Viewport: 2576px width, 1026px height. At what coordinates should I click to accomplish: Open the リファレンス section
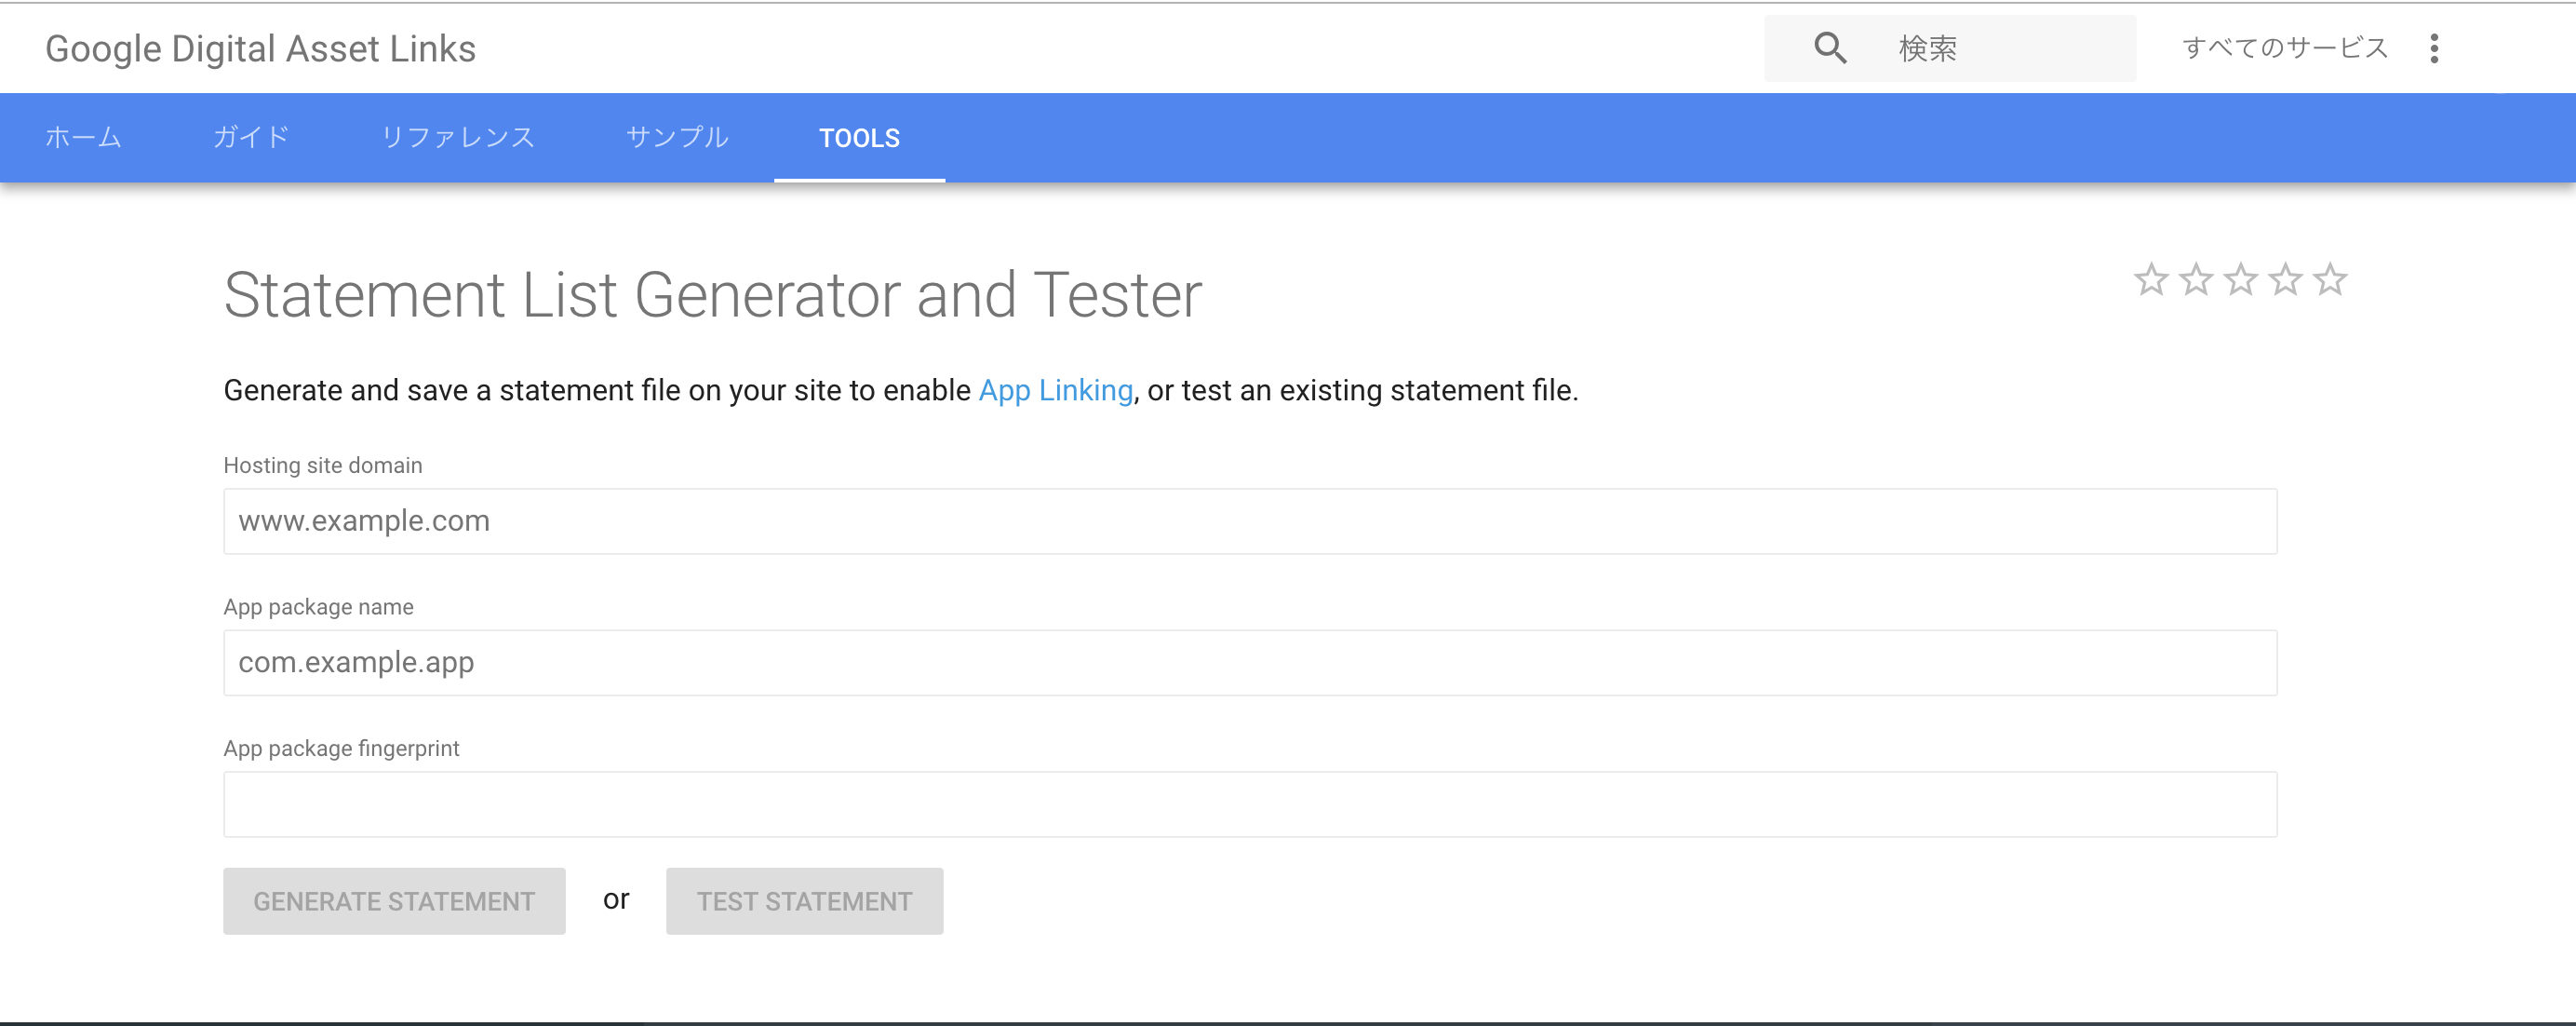(458, 138)
